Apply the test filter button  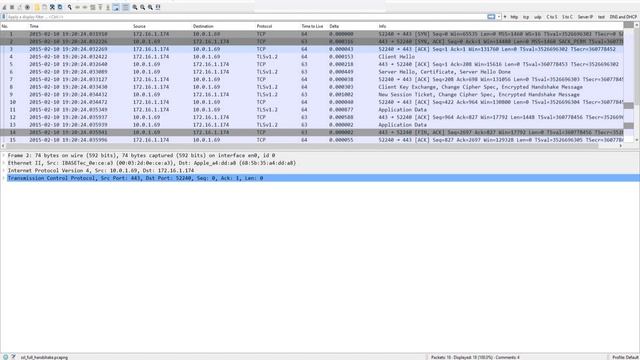(x=601, y=17)
